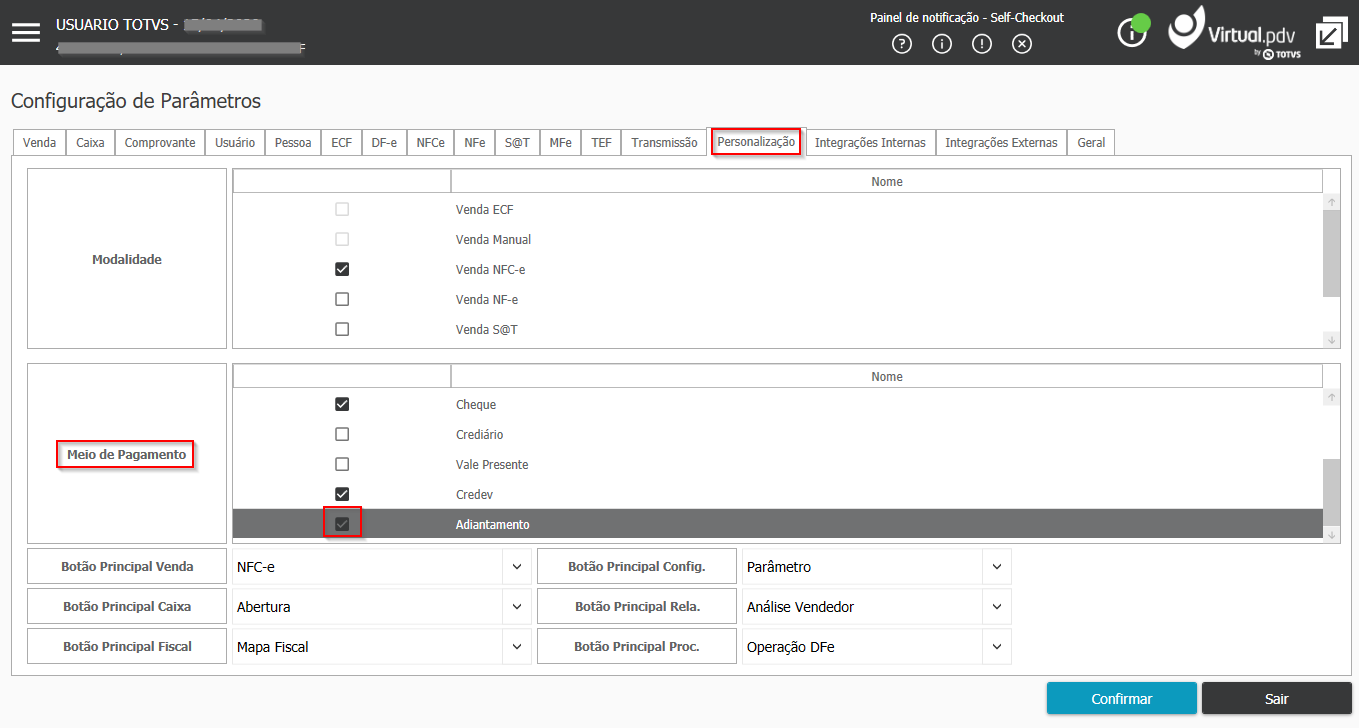Click the Meio de Pagamento label

(x=126, y=454)
